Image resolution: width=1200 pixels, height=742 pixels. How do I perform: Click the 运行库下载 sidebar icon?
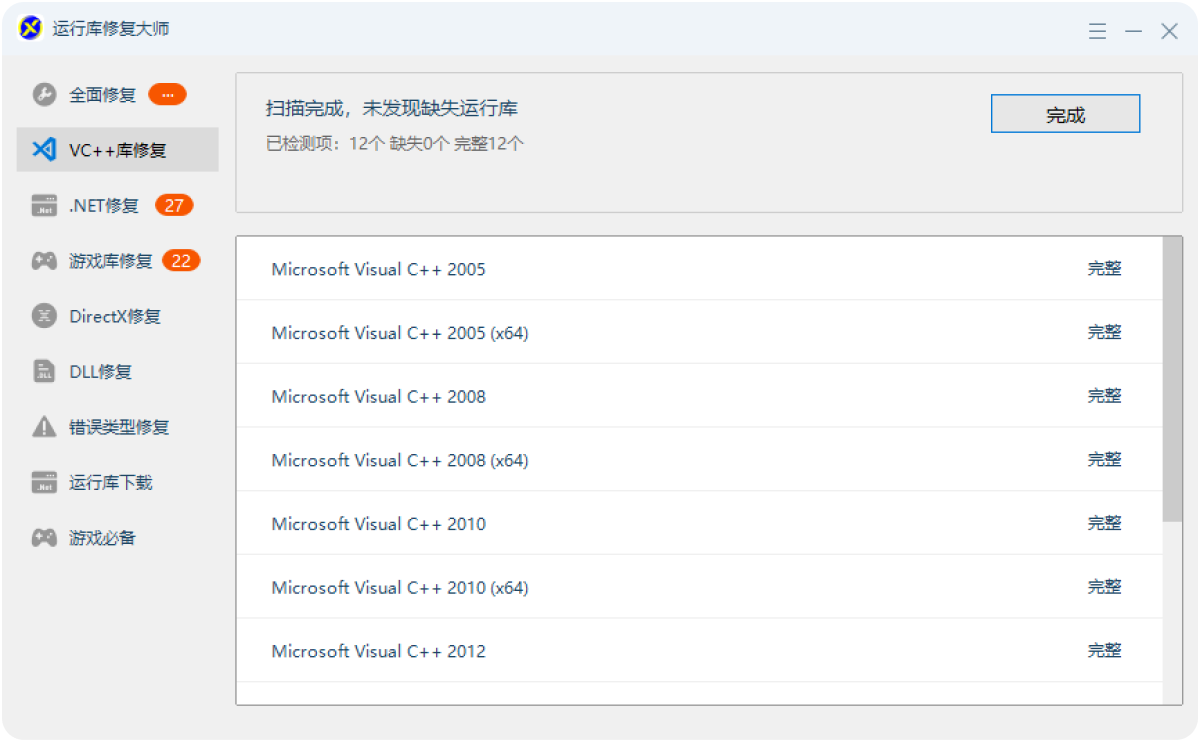click(x=44, y=482)
